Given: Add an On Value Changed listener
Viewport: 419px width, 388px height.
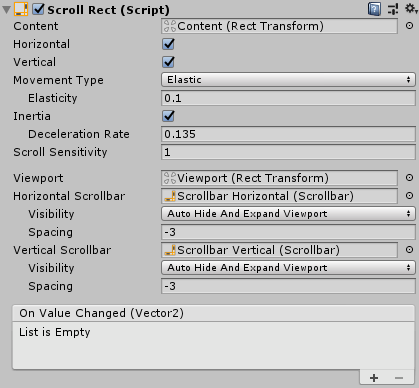Looking at the screenshot, I should point(374,378).
